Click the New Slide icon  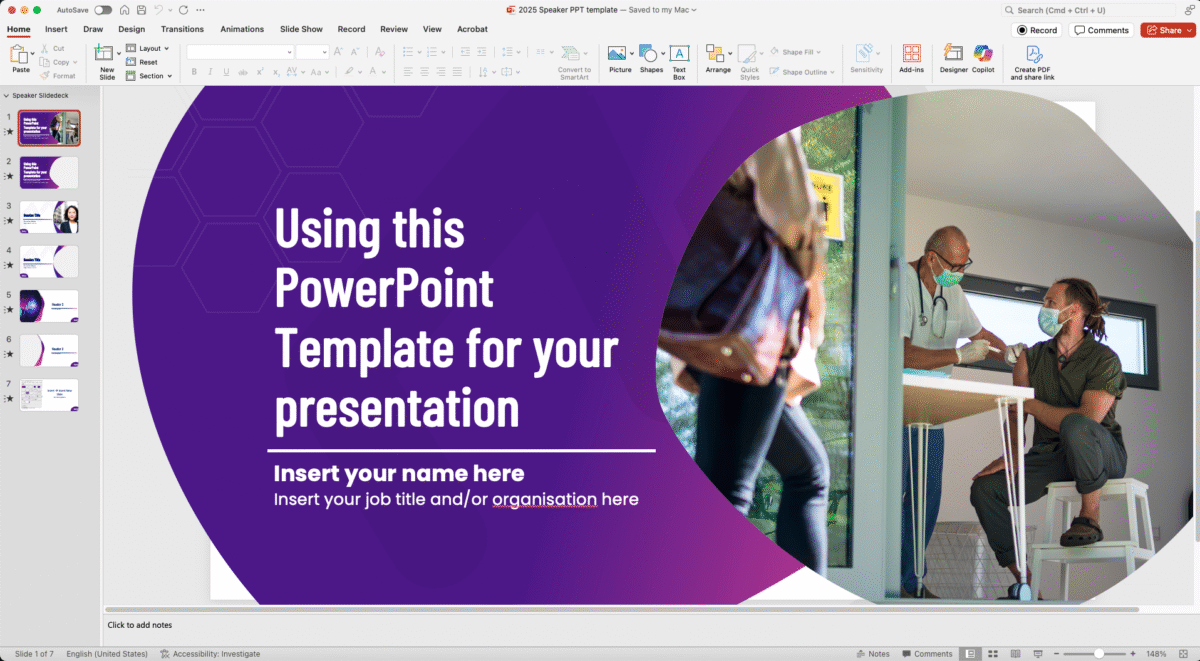(x=106, y=54)
